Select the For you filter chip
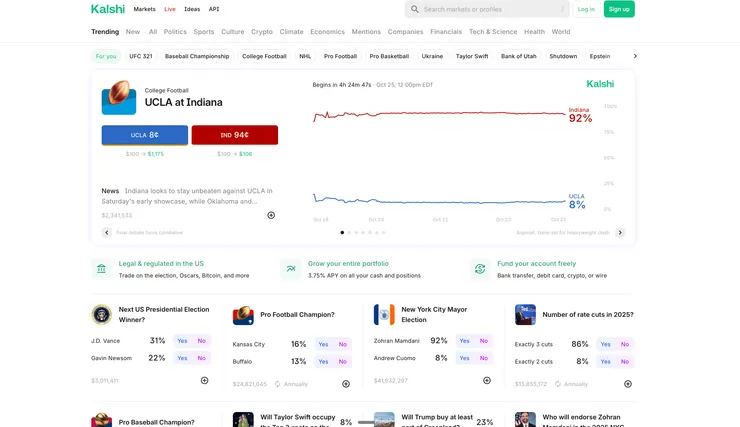This screenshot has height=427, width=740. coord(106,56)
